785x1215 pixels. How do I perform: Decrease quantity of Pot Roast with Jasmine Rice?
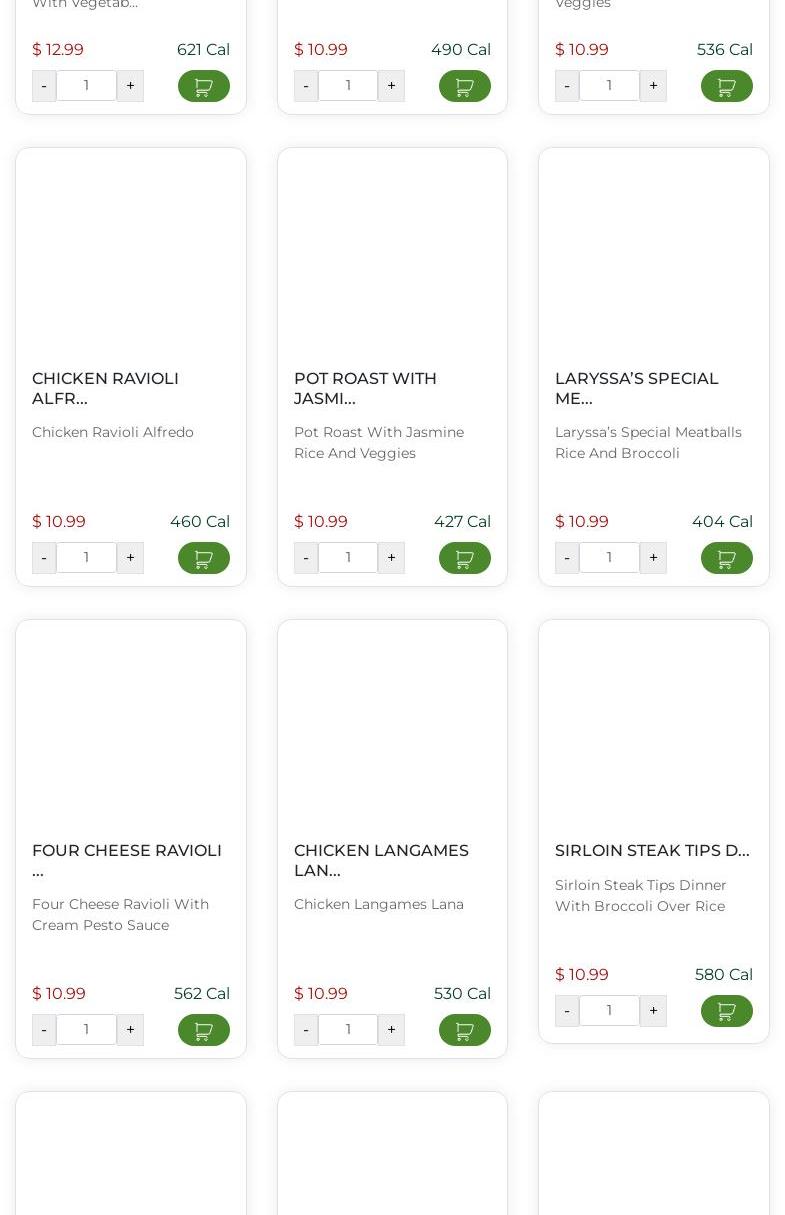coord(306,558)
